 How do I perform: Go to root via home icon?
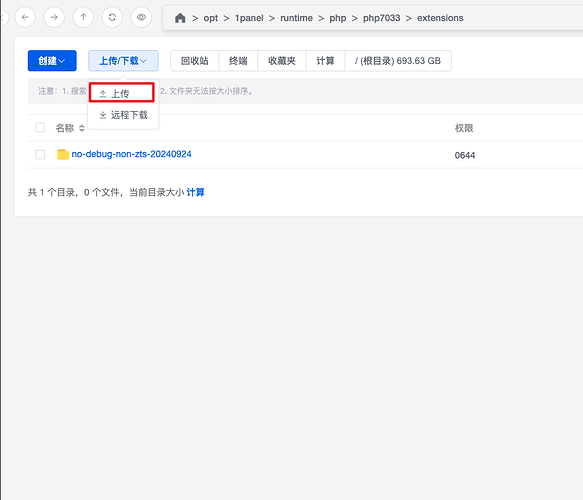coord(180,18)
